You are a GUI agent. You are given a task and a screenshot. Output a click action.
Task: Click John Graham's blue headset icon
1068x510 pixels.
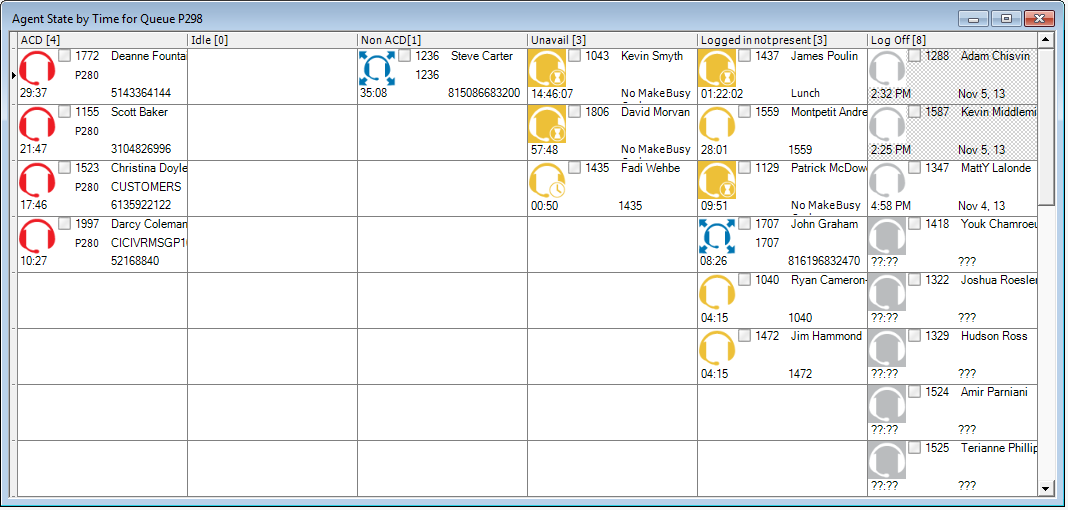[x=717, y=236]
